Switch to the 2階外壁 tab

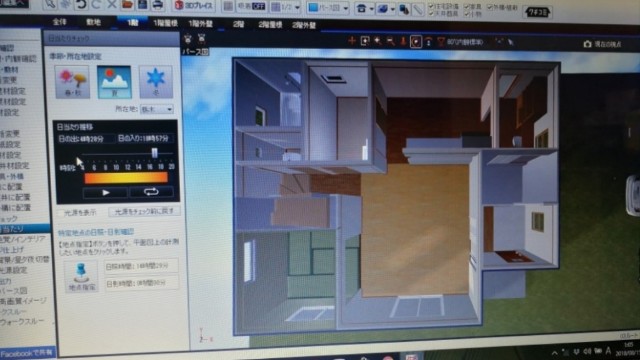coord(304,25)
